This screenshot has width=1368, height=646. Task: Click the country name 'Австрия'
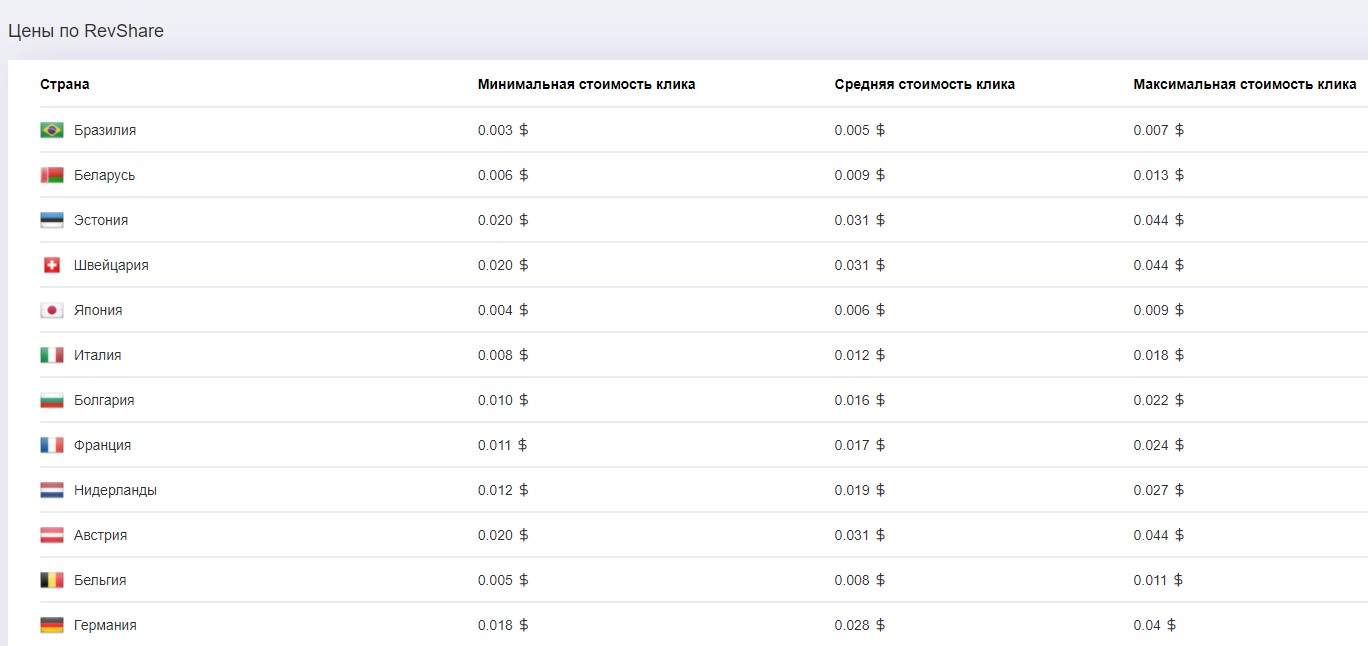[x=100, y=535]
